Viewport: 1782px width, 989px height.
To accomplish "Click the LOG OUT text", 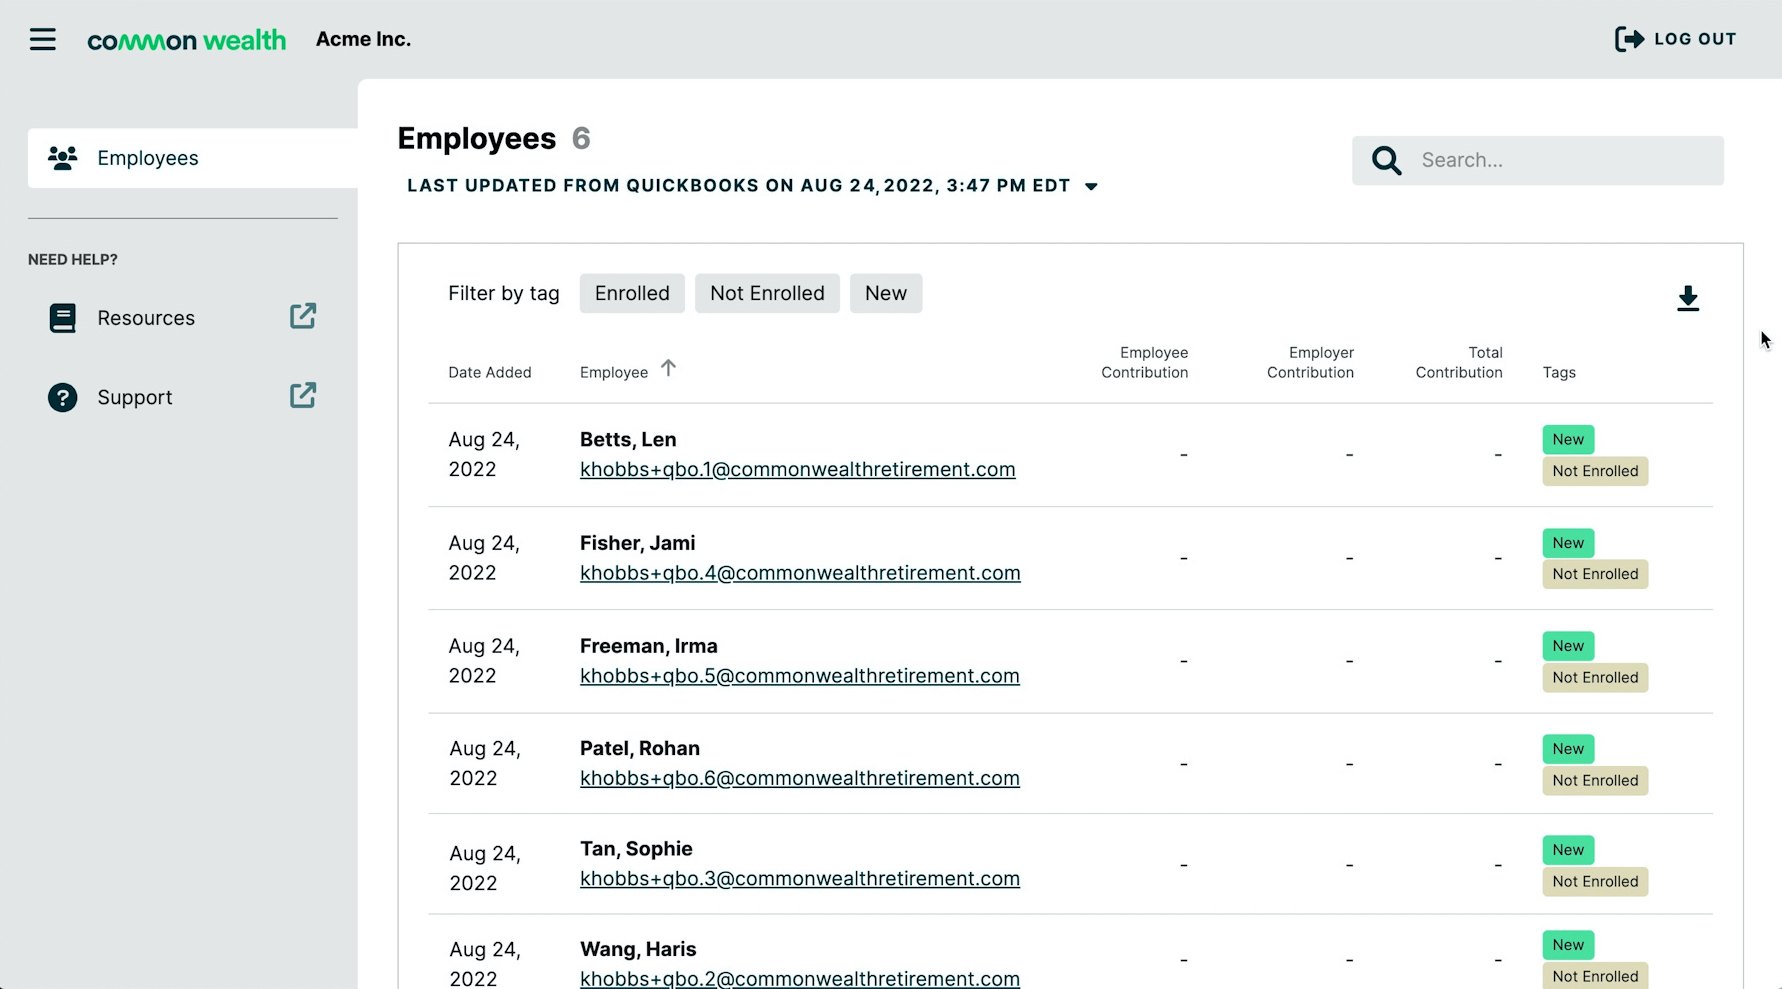I will [x=1695, y=39].
